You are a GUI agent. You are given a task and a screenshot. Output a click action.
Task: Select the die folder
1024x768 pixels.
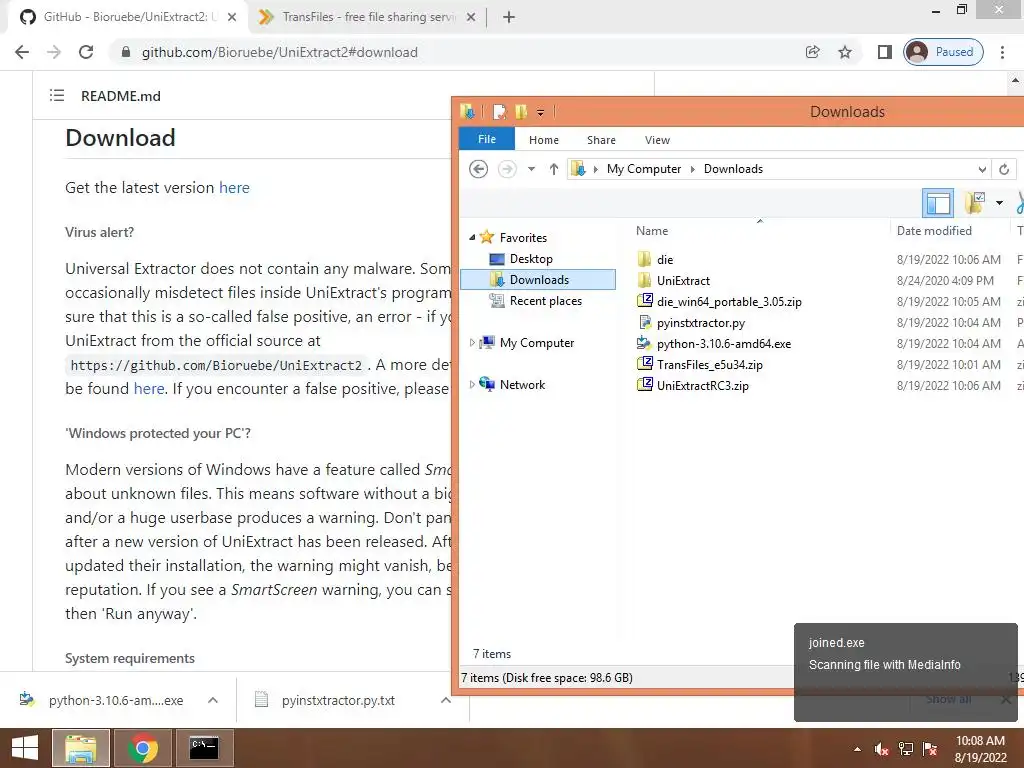coord(665,260)
